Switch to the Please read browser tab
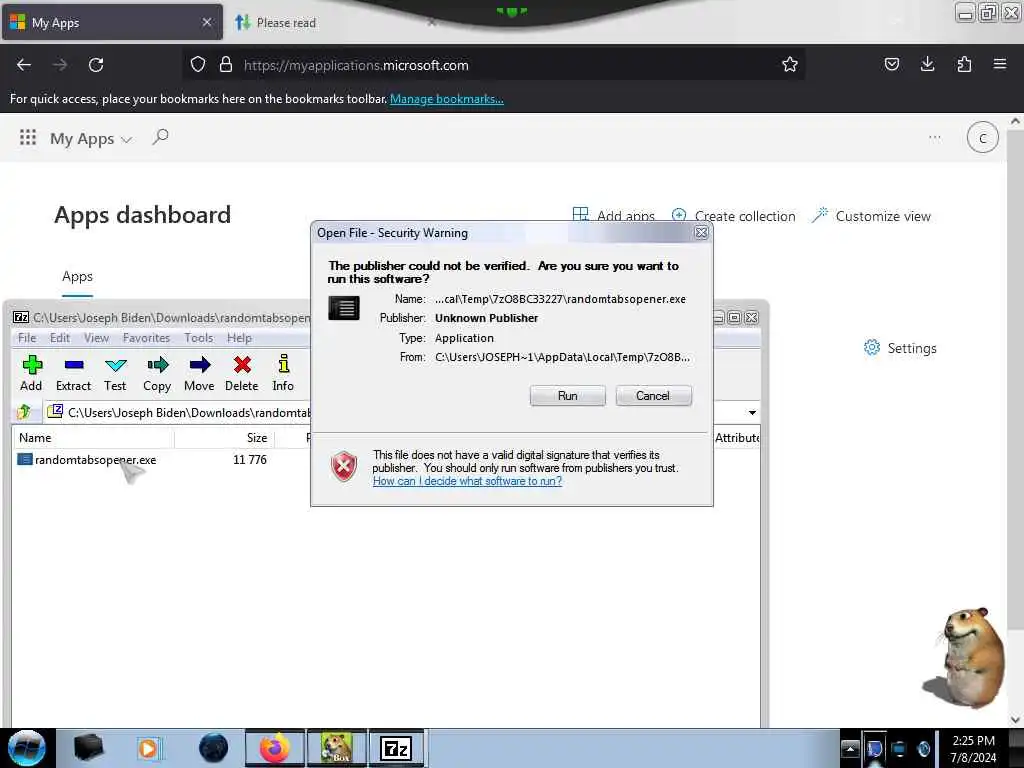The image size is (1024, 768). pos(333,23)
